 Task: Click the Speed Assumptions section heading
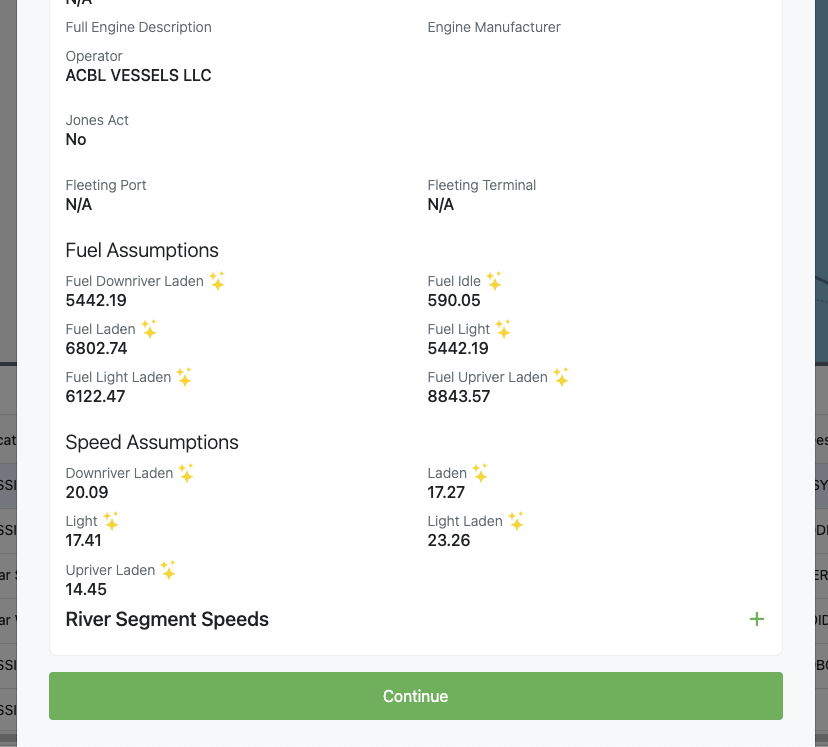152,442
